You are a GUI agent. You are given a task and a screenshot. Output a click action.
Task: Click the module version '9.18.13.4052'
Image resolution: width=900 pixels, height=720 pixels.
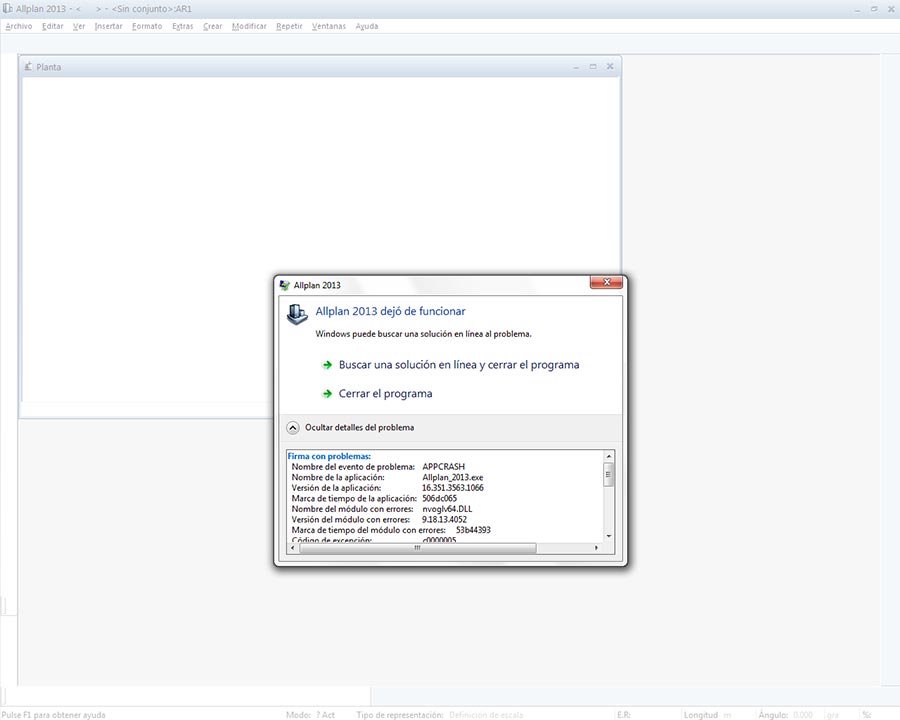[444, 520]
